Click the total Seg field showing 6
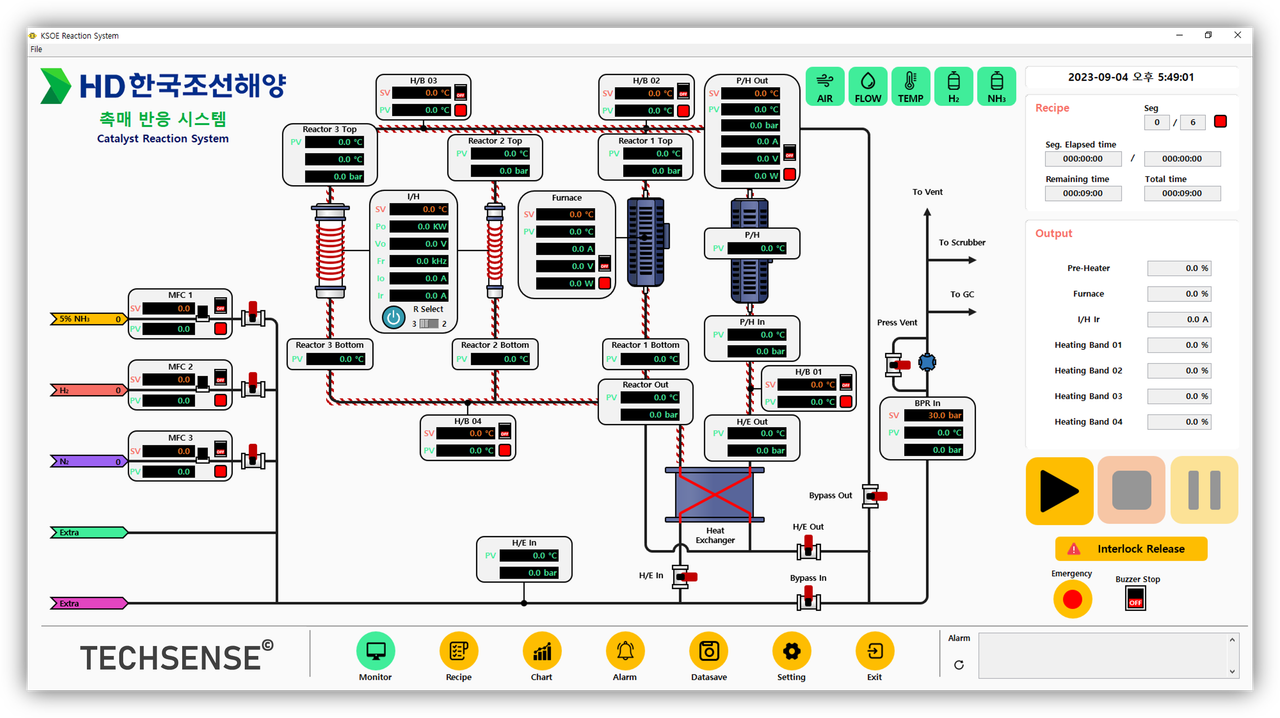Screen dimensions: 1280x718 pyautogui.click(x=1192, y=122)
